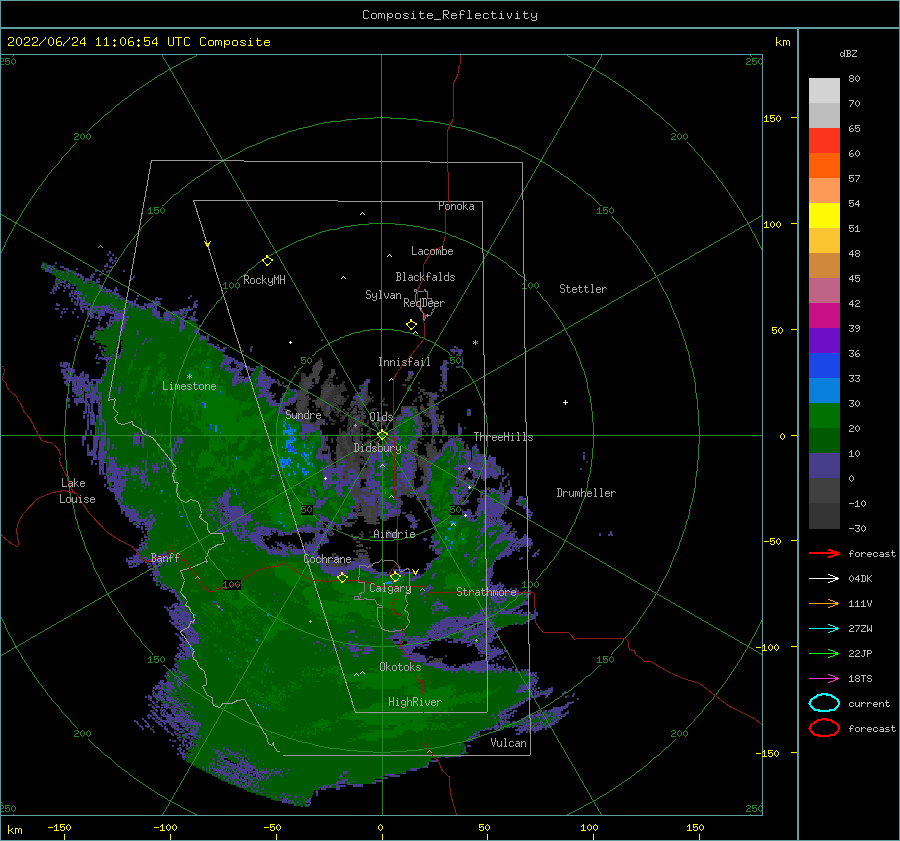Click the dBZ legend heading
Screen dimensions: 900x841
848,53
